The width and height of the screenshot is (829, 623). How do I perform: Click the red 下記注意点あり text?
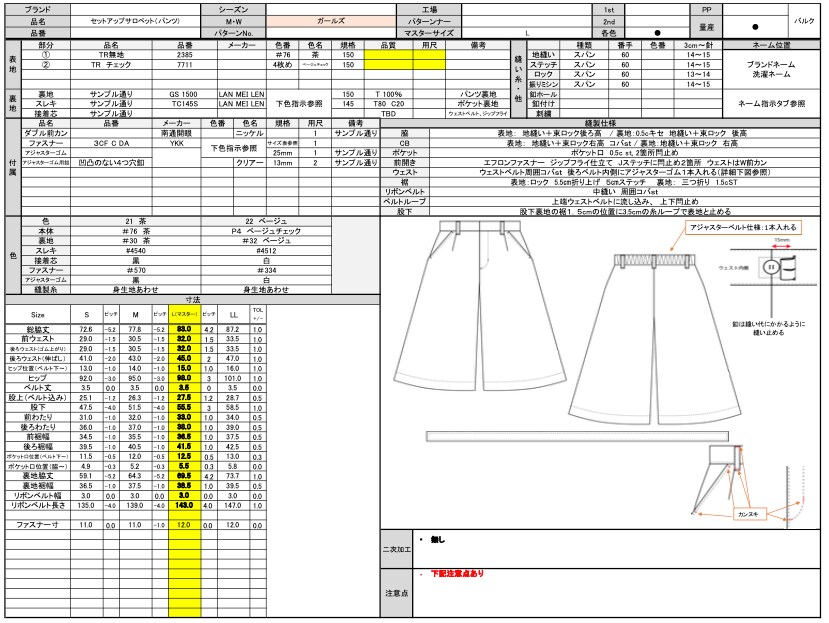click(x=457, y=573)
